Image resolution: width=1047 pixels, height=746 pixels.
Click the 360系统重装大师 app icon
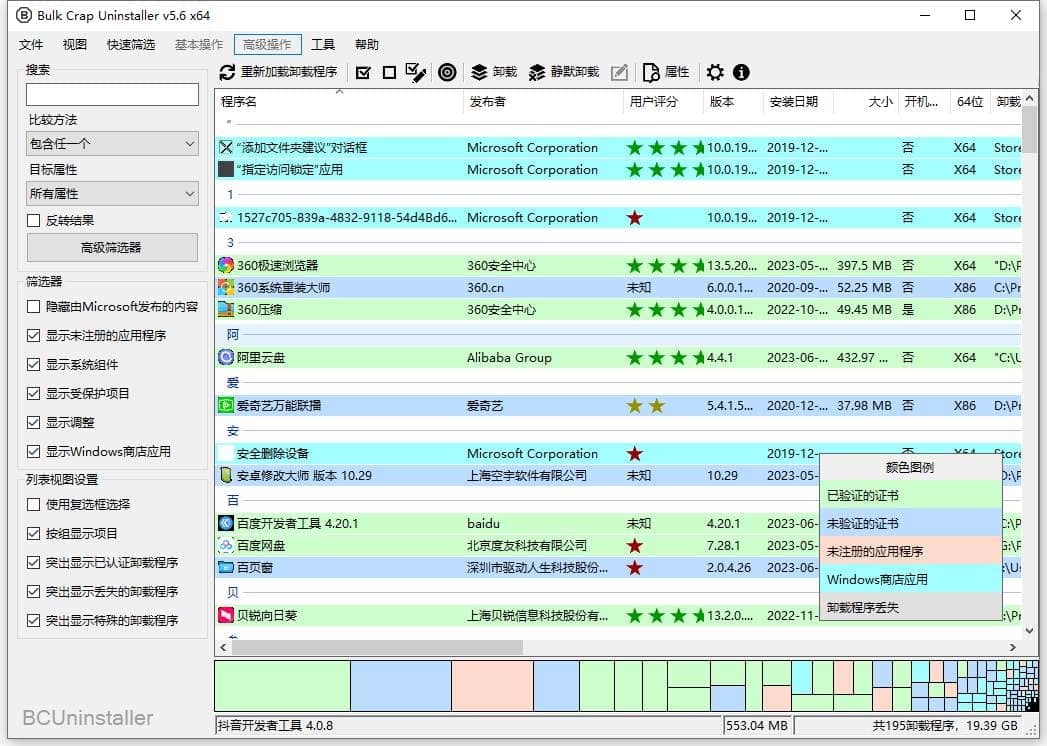(x=226, y=287)
